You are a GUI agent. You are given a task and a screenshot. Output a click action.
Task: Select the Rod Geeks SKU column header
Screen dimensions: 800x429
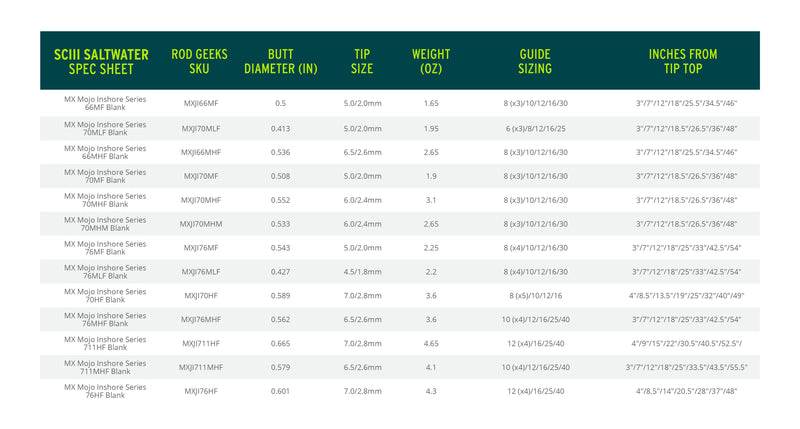(197, 61)
